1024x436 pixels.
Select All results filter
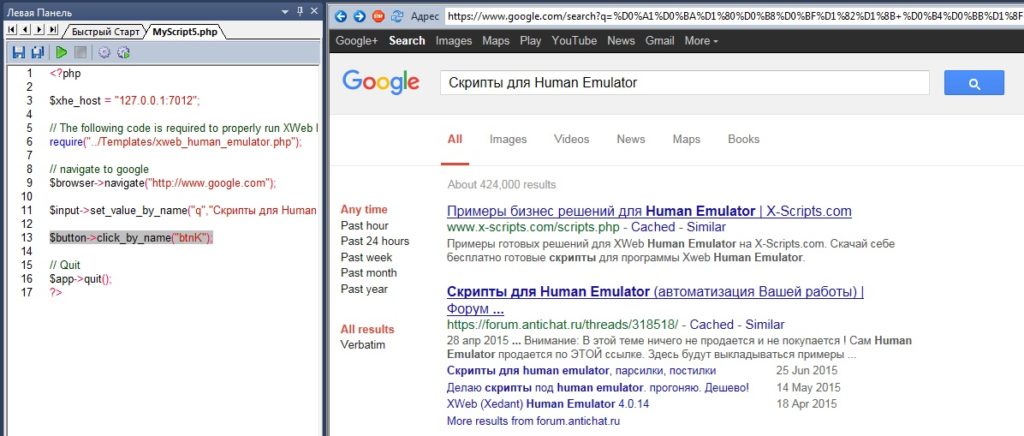[x=367, y=329]
